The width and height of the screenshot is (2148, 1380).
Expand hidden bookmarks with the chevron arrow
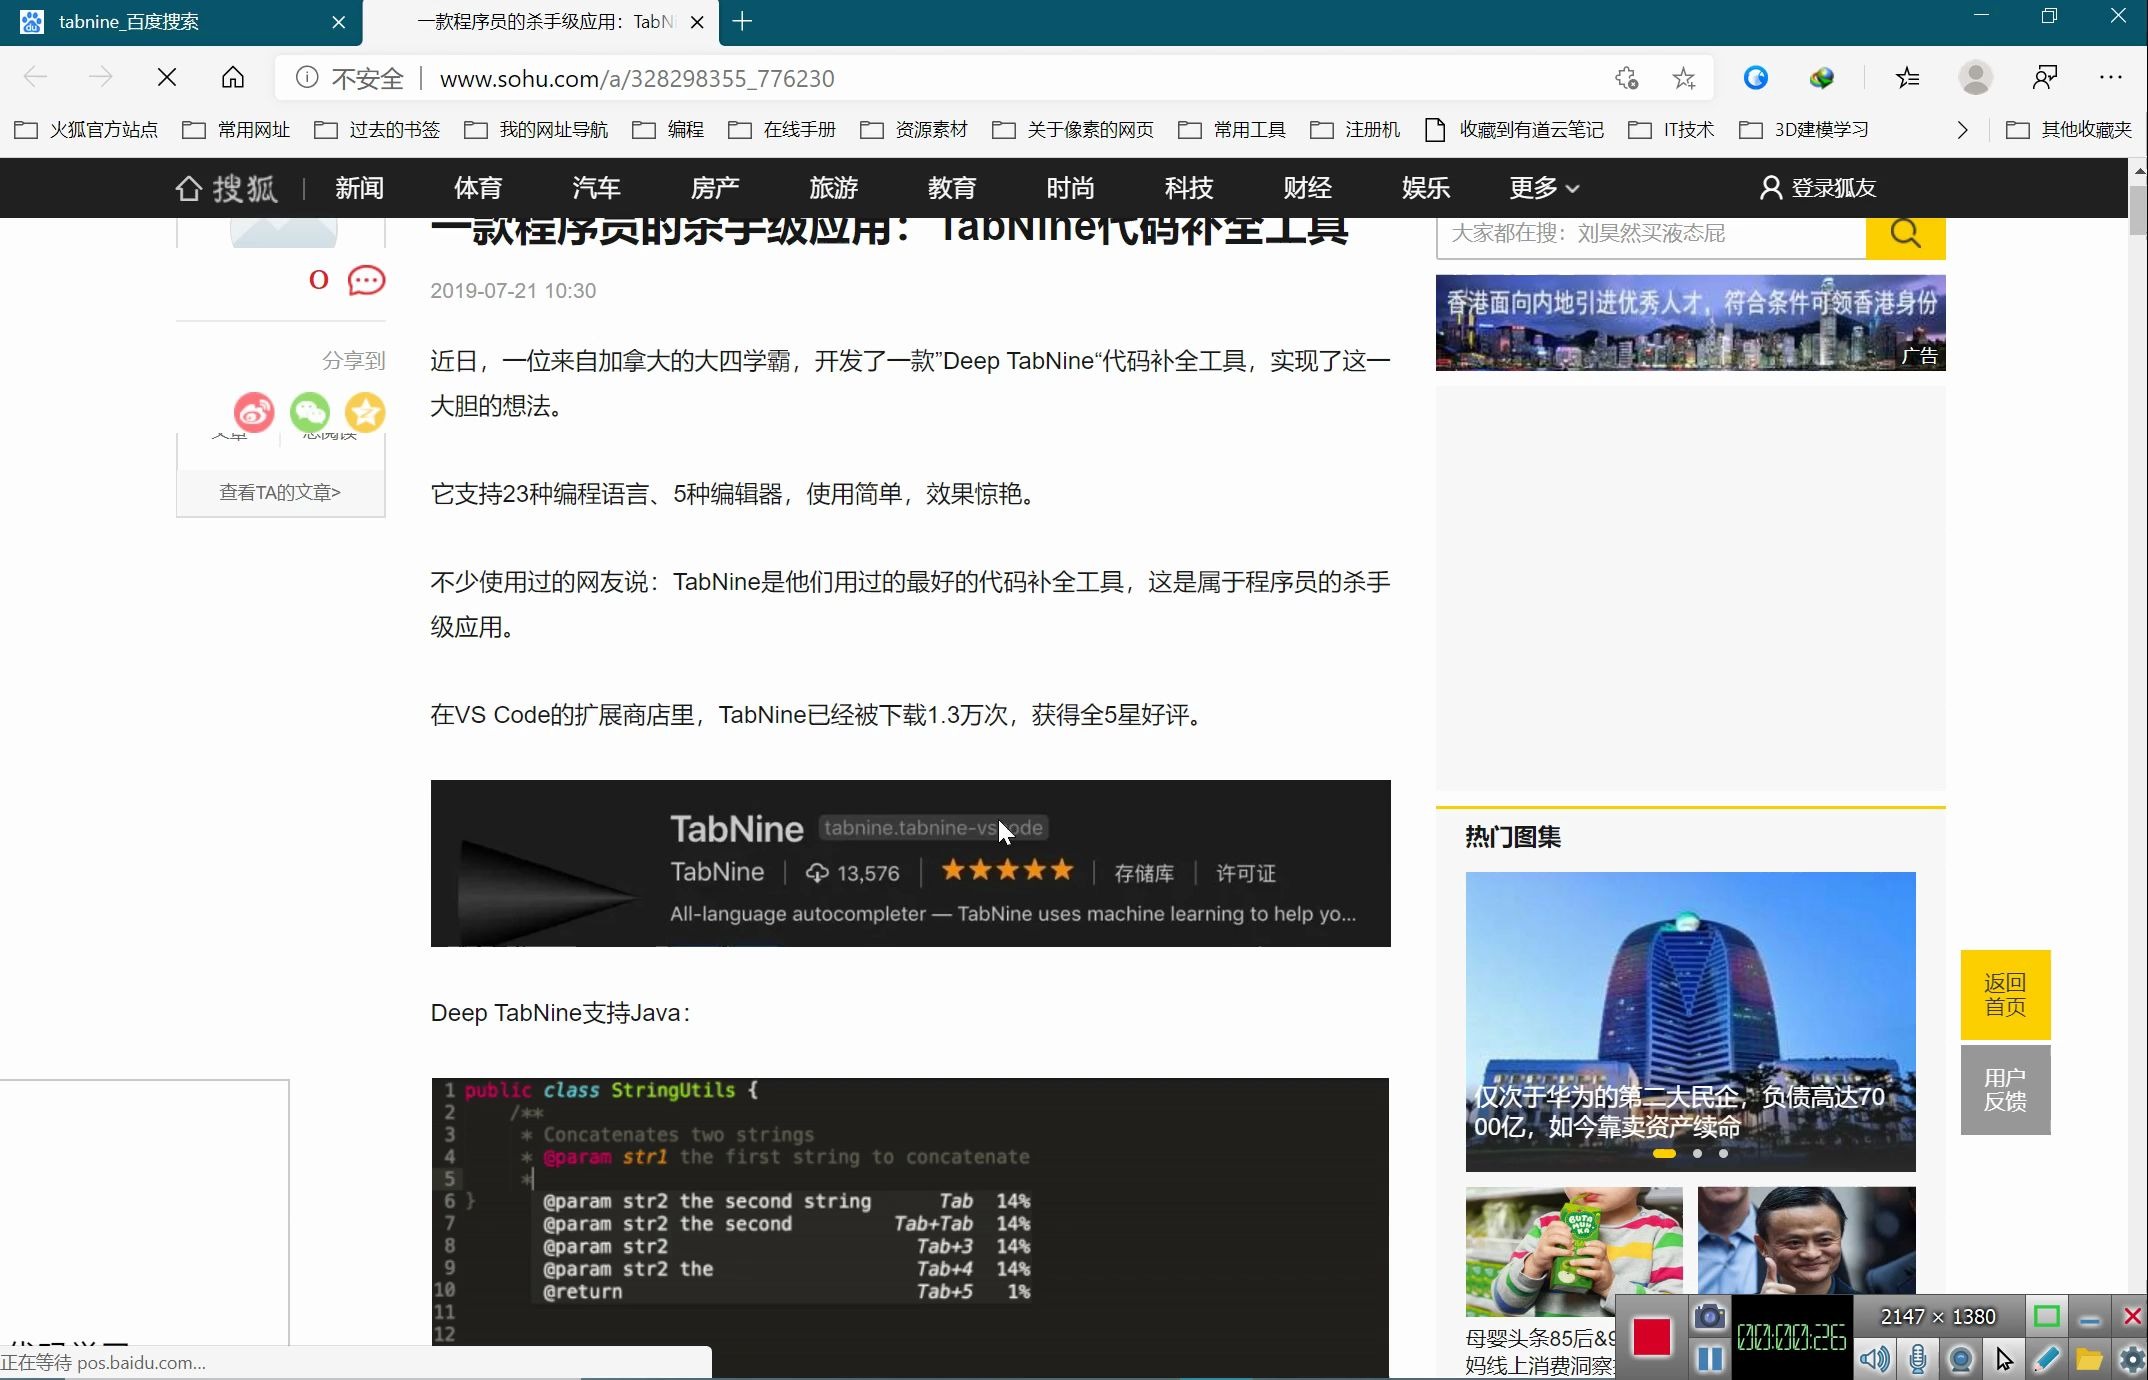coord(1962,129)
